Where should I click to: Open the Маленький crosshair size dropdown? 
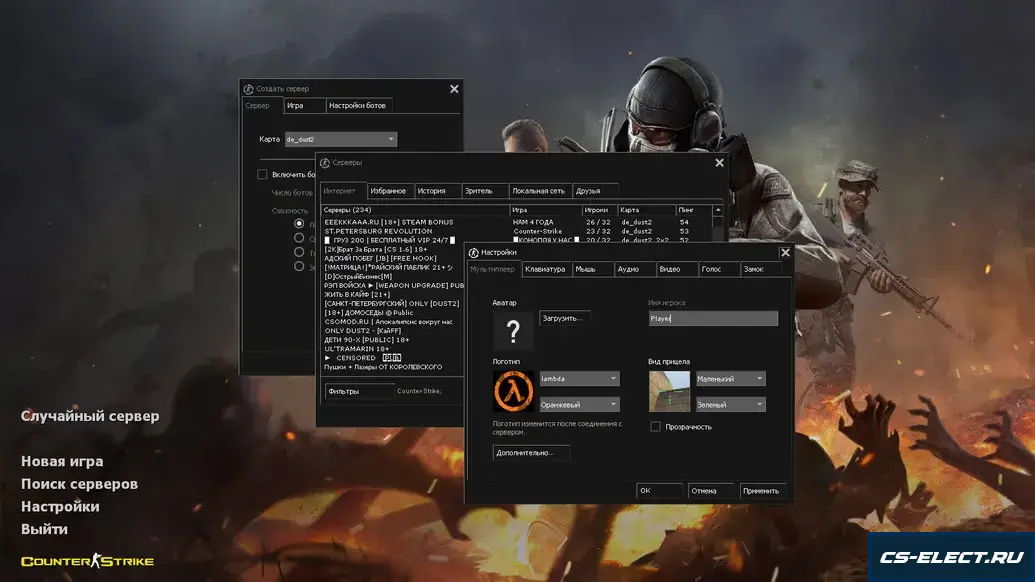pyautogui.click(x=730, y=379)
